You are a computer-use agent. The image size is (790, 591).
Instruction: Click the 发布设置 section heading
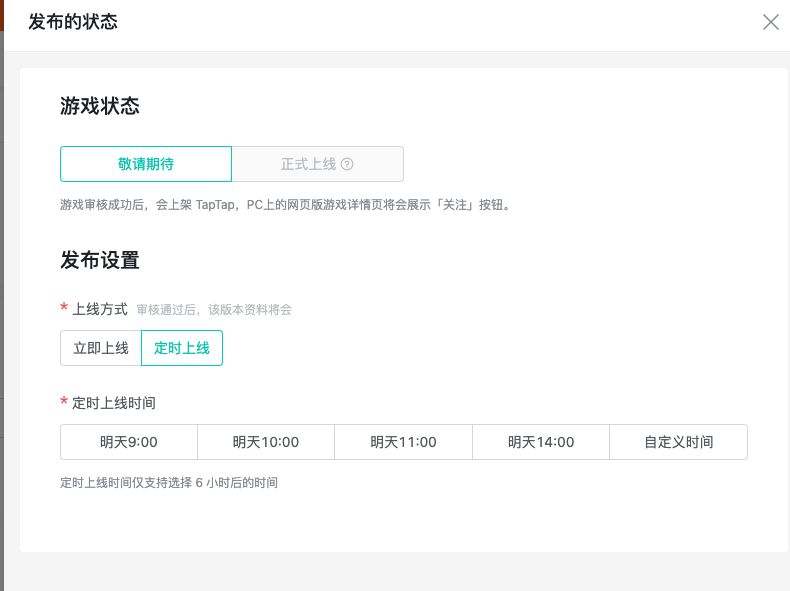tap(100, 261)
